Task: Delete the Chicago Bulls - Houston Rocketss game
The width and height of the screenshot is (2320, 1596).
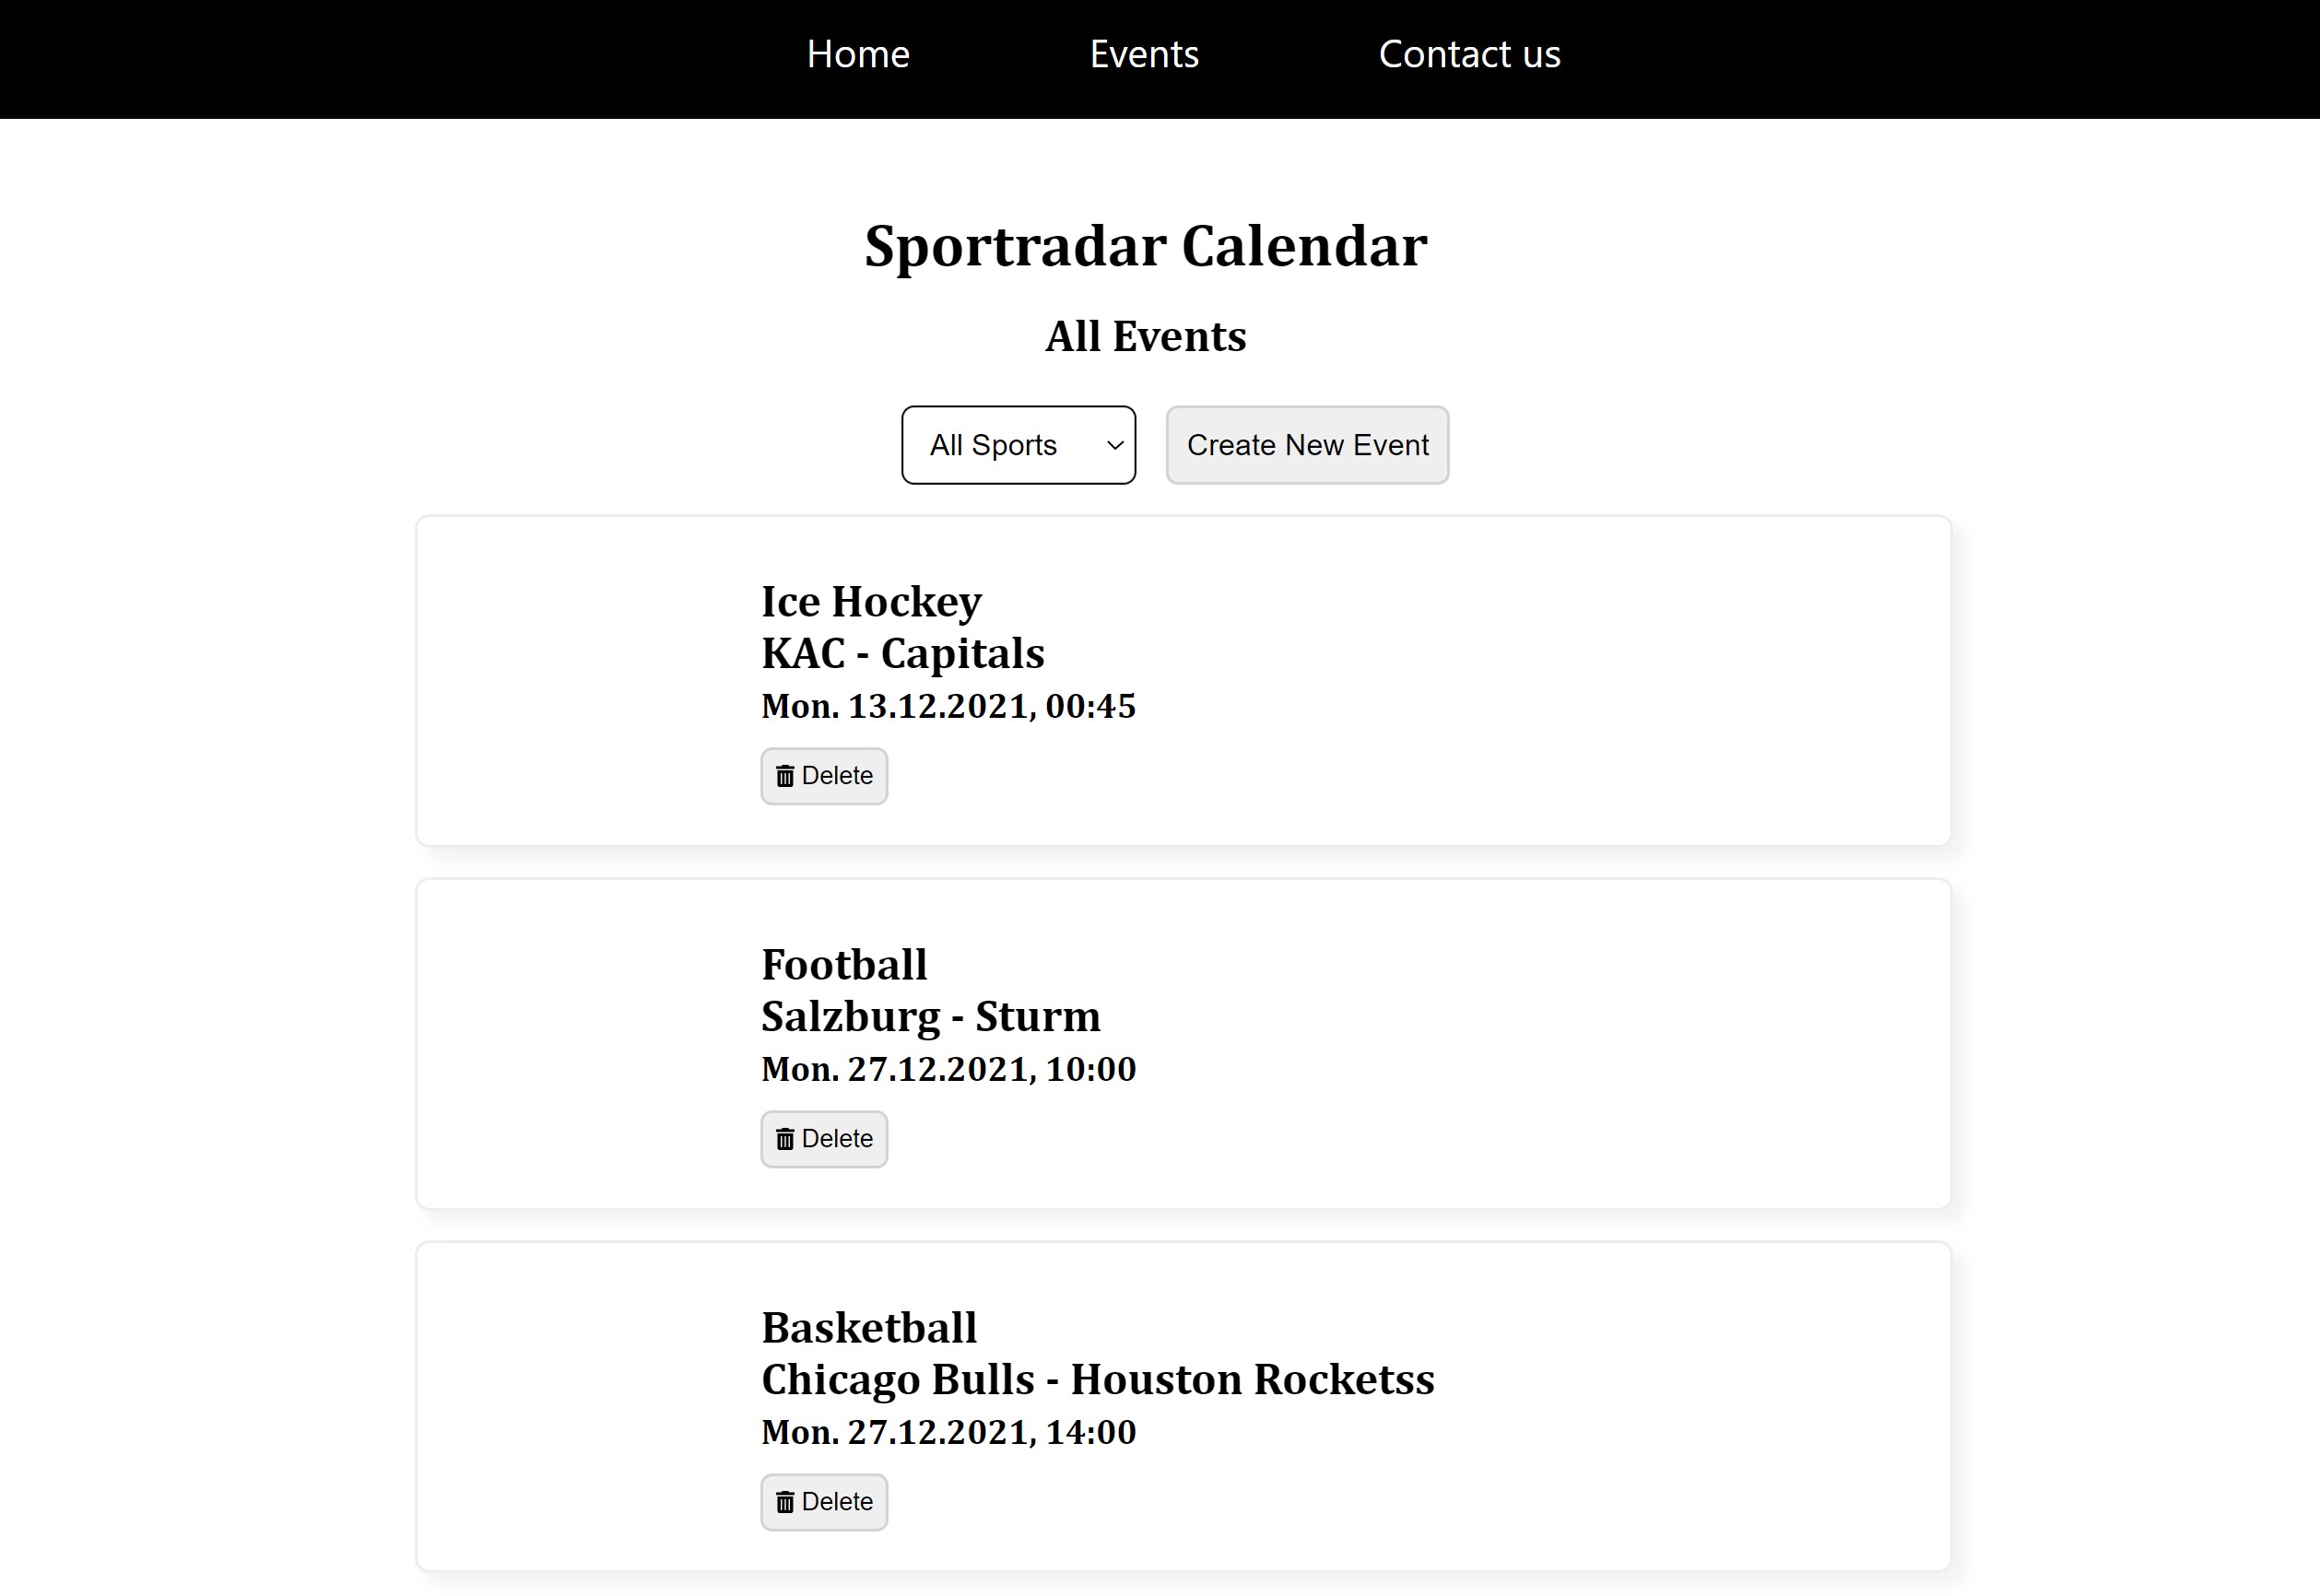Action: tap(823, 1501)
